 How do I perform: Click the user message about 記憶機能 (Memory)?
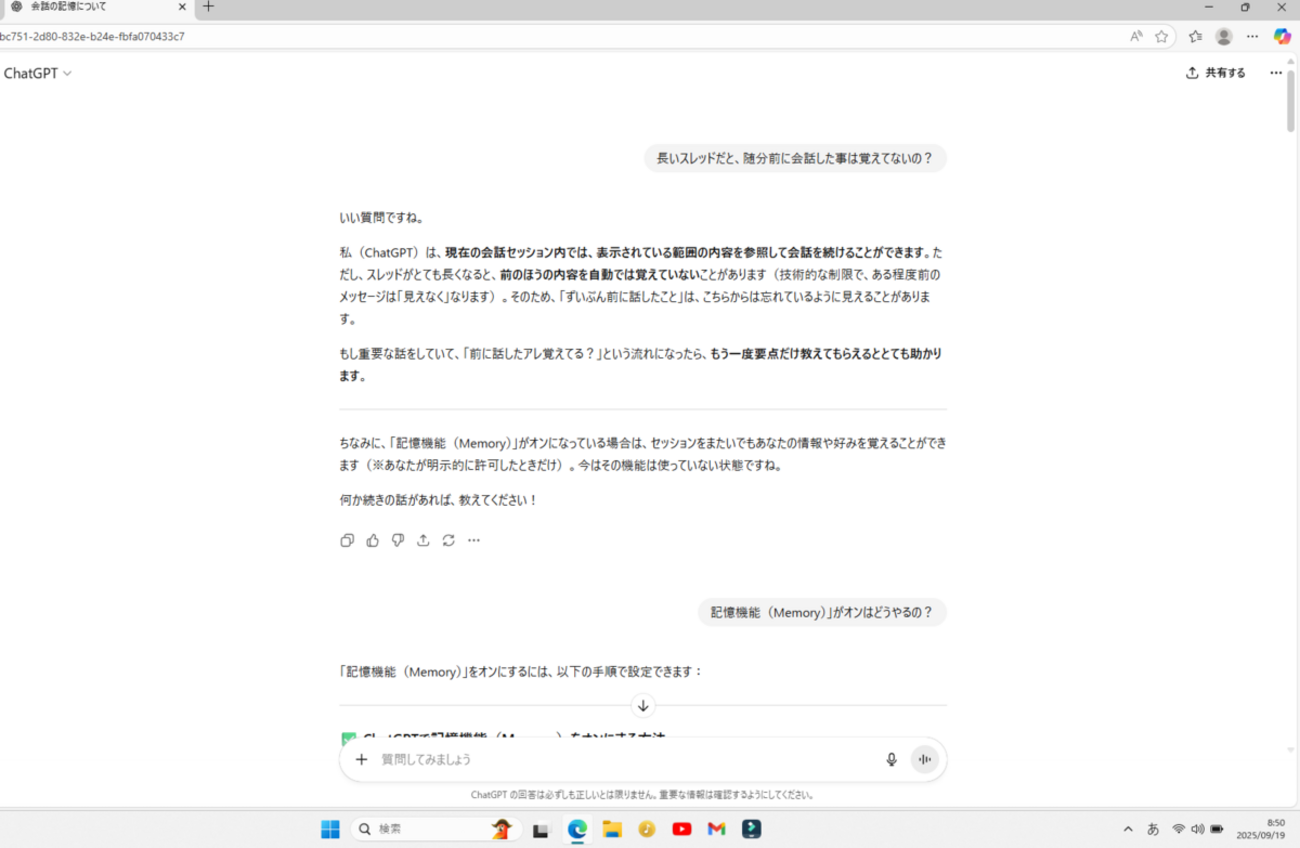(822, 612)
